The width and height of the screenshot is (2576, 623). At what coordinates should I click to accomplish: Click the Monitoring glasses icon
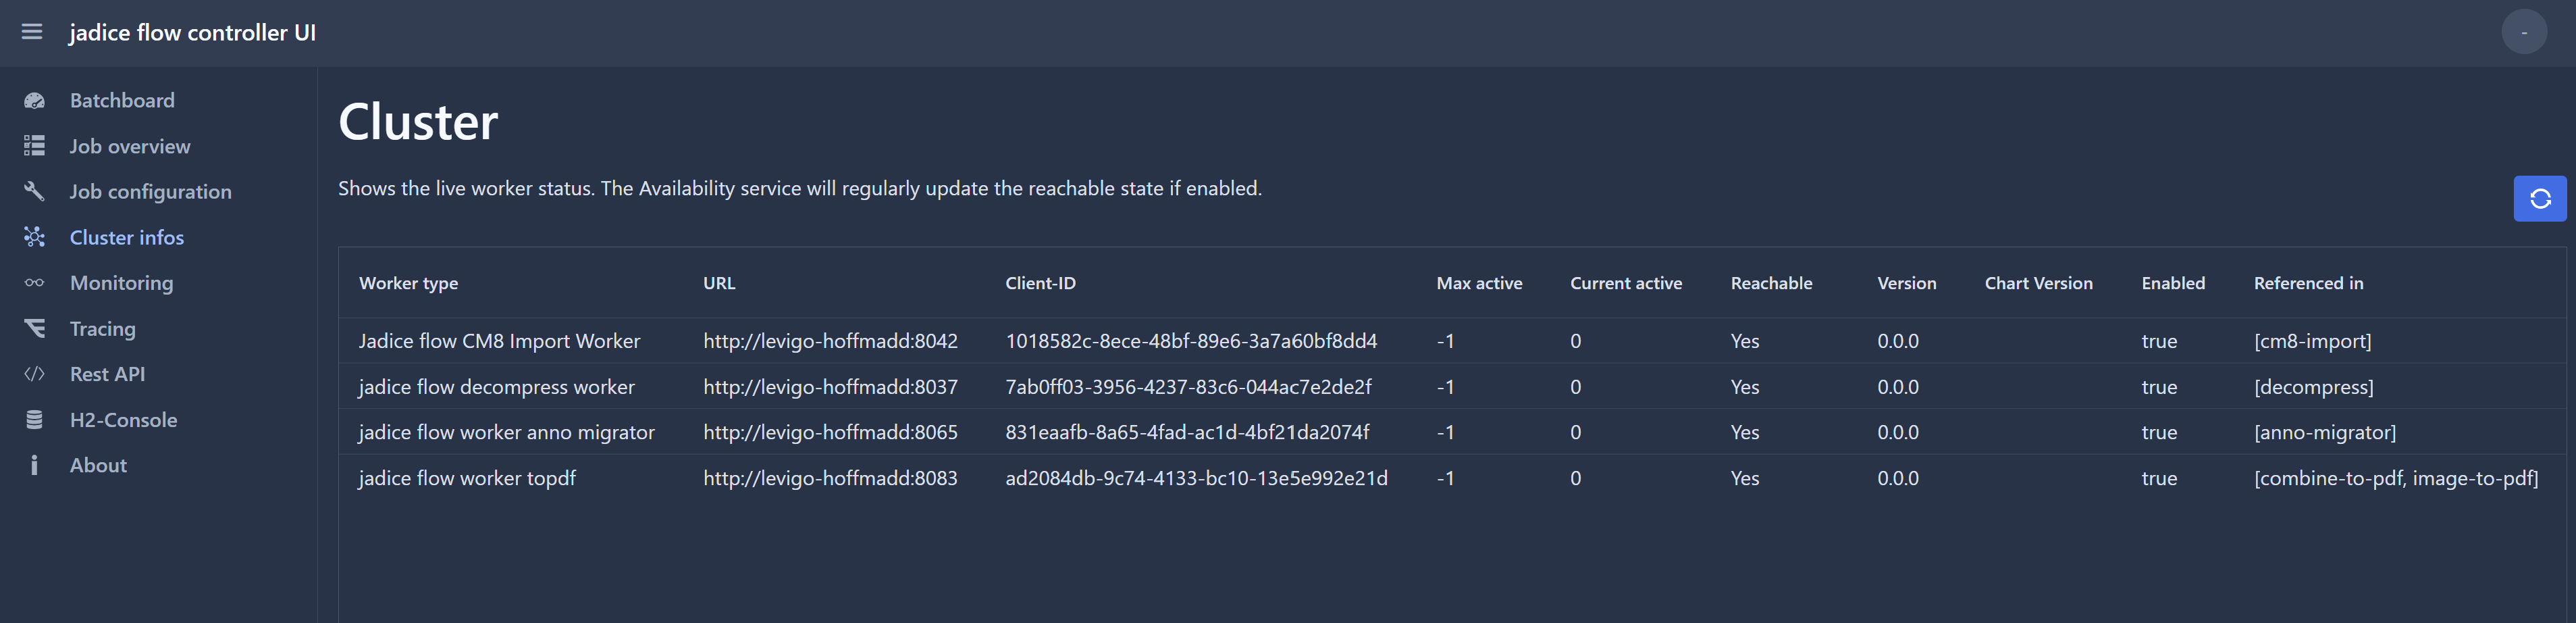[x=34, y=283]
